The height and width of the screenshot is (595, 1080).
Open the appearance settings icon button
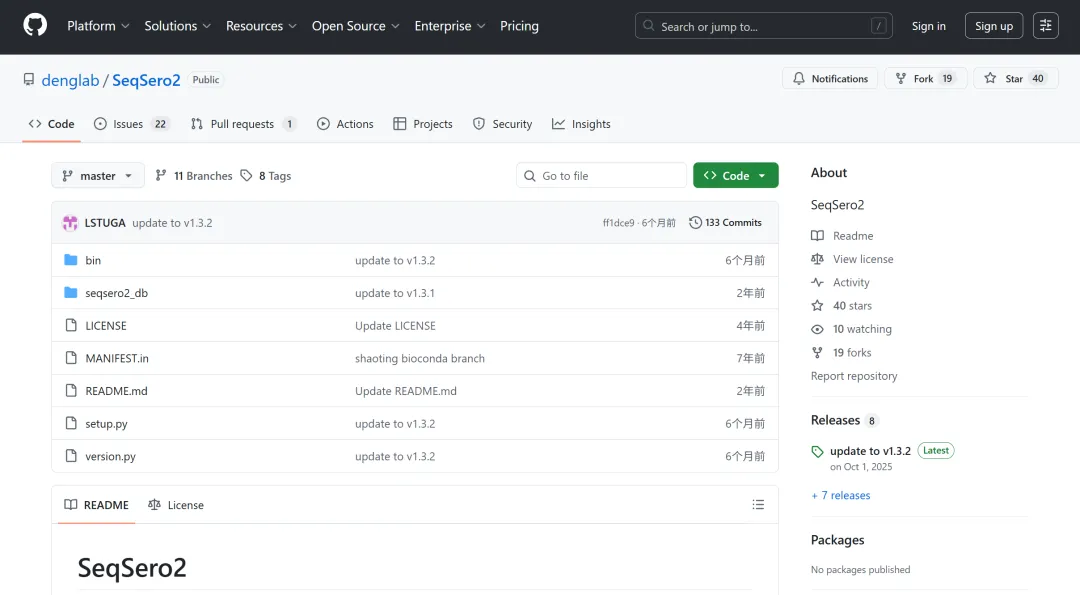click(1046, 26)
